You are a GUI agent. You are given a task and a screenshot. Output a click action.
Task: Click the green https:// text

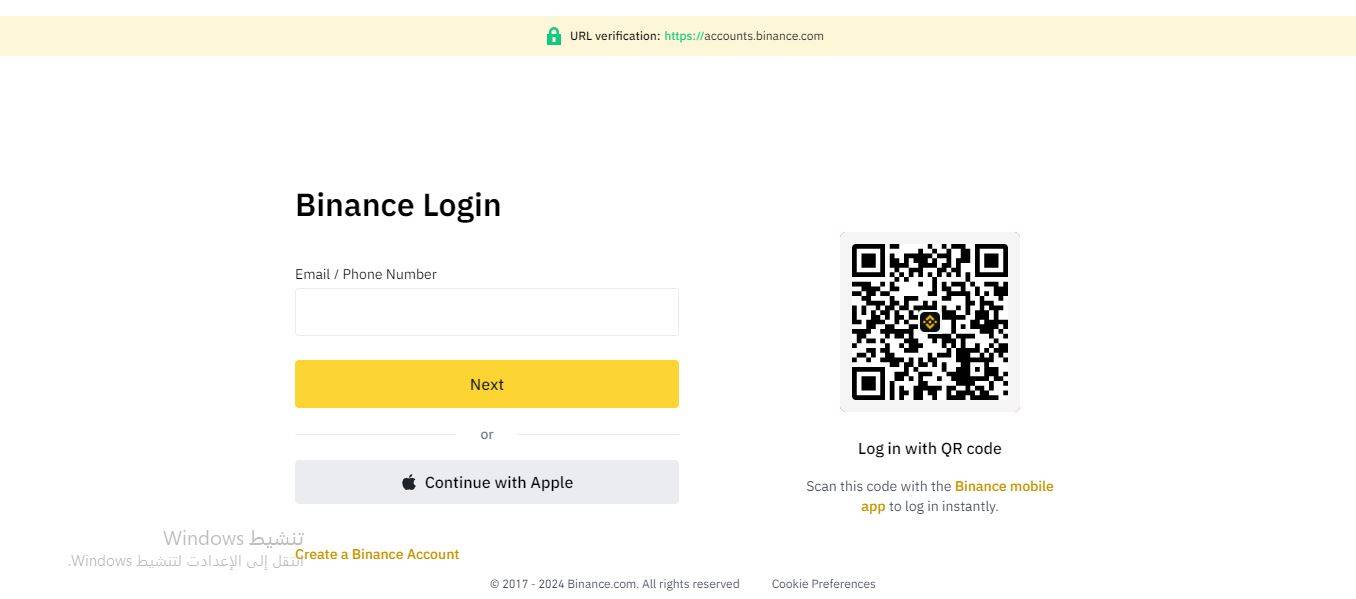684,36
